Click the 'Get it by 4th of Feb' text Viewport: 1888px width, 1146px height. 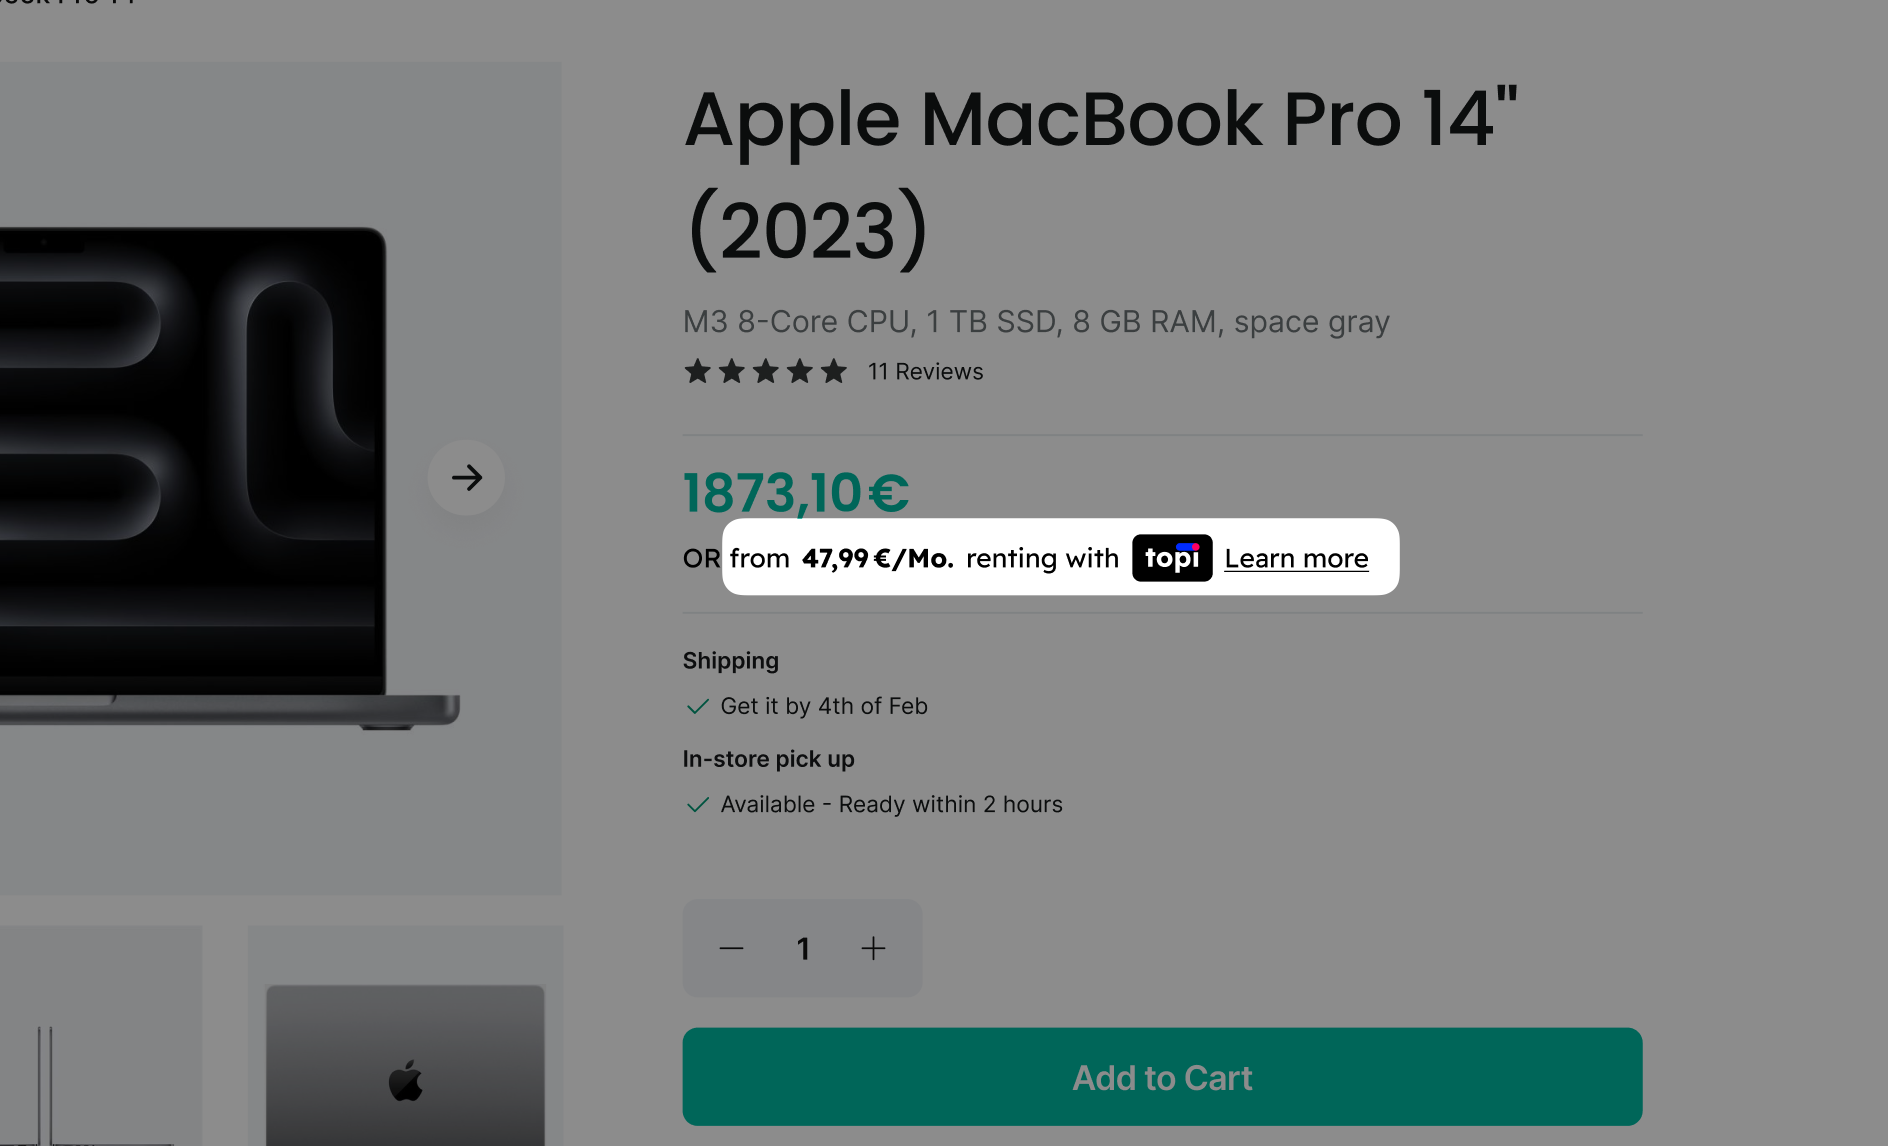824,706
